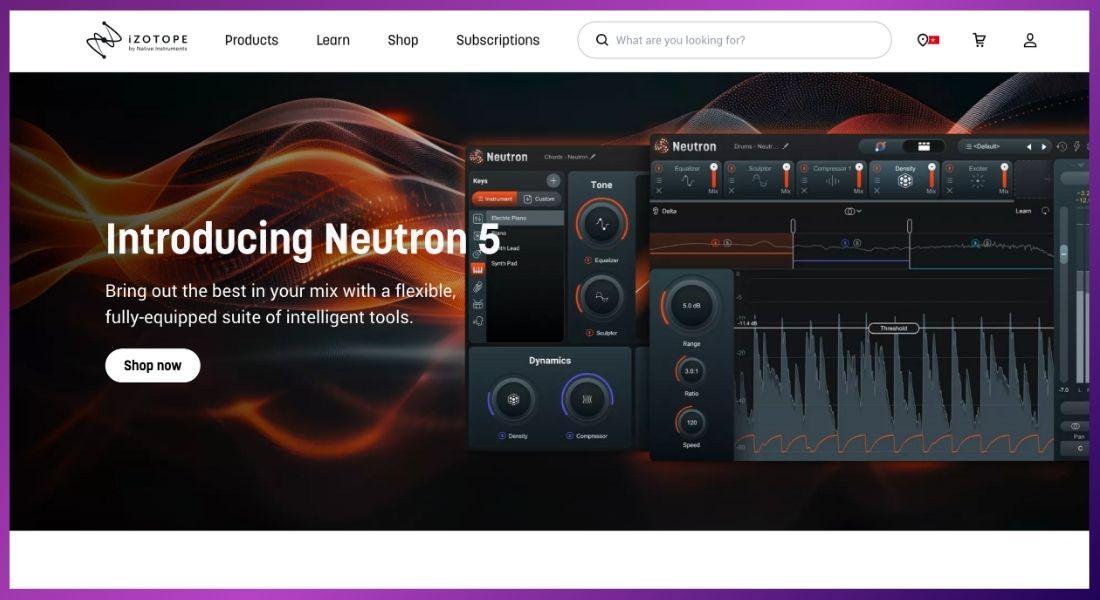Image resolution: width=1100 pixels, height=600 pixels.
Task: Switch to the detailed modules view icon
Action: [x=923, y=146]
